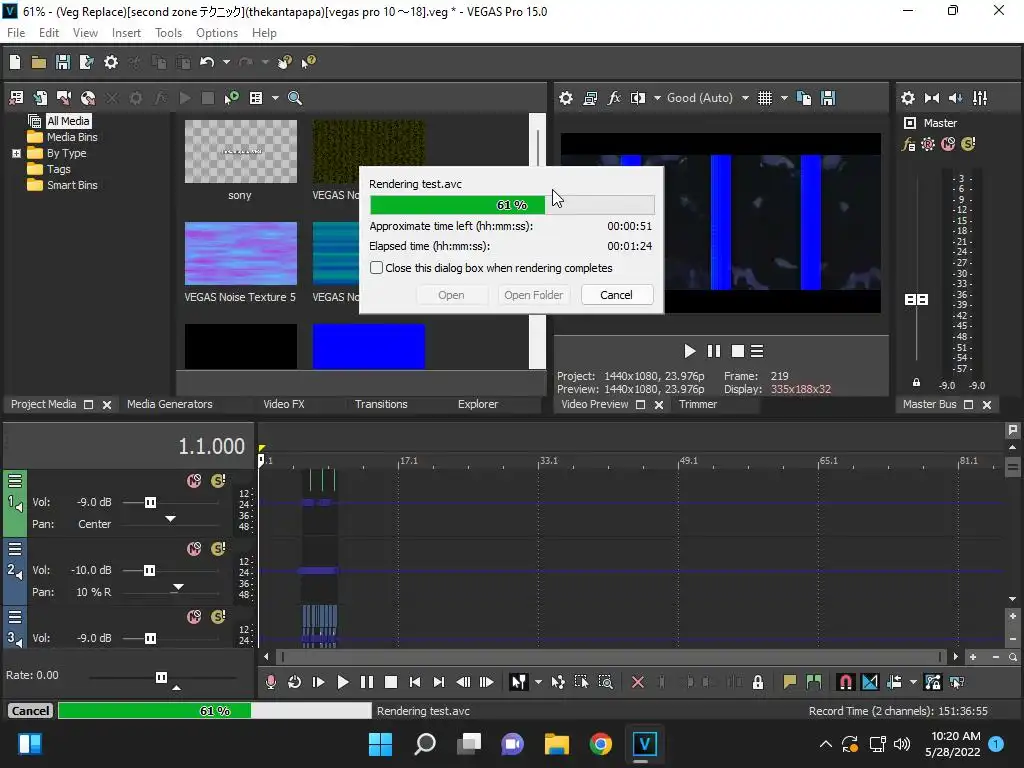1024x768 pixels.
Task: Undo the last action
Action: pyautogui.click(x=207, y=62)
